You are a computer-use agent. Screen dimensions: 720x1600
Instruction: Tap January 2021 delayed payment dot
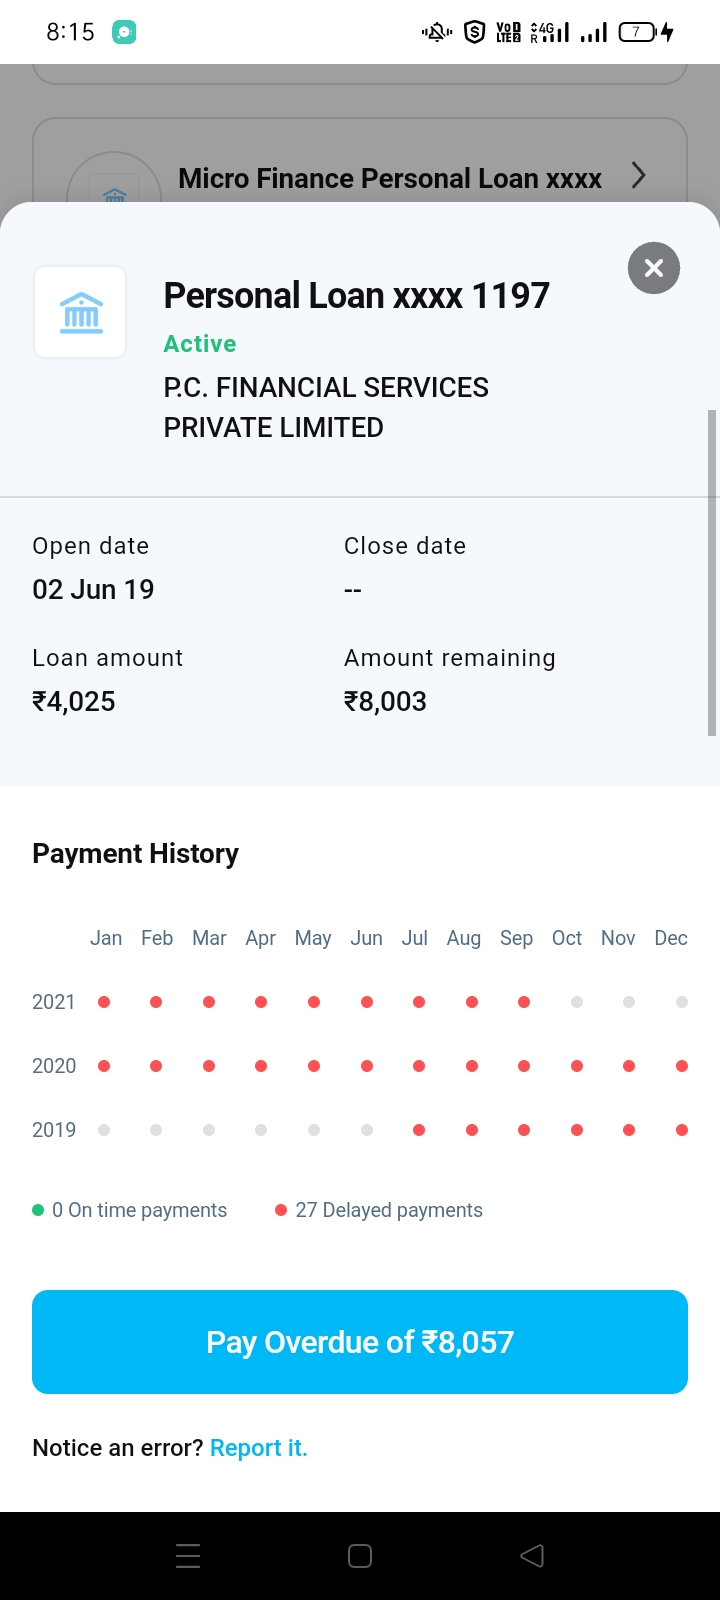[x=104, y=1002]
